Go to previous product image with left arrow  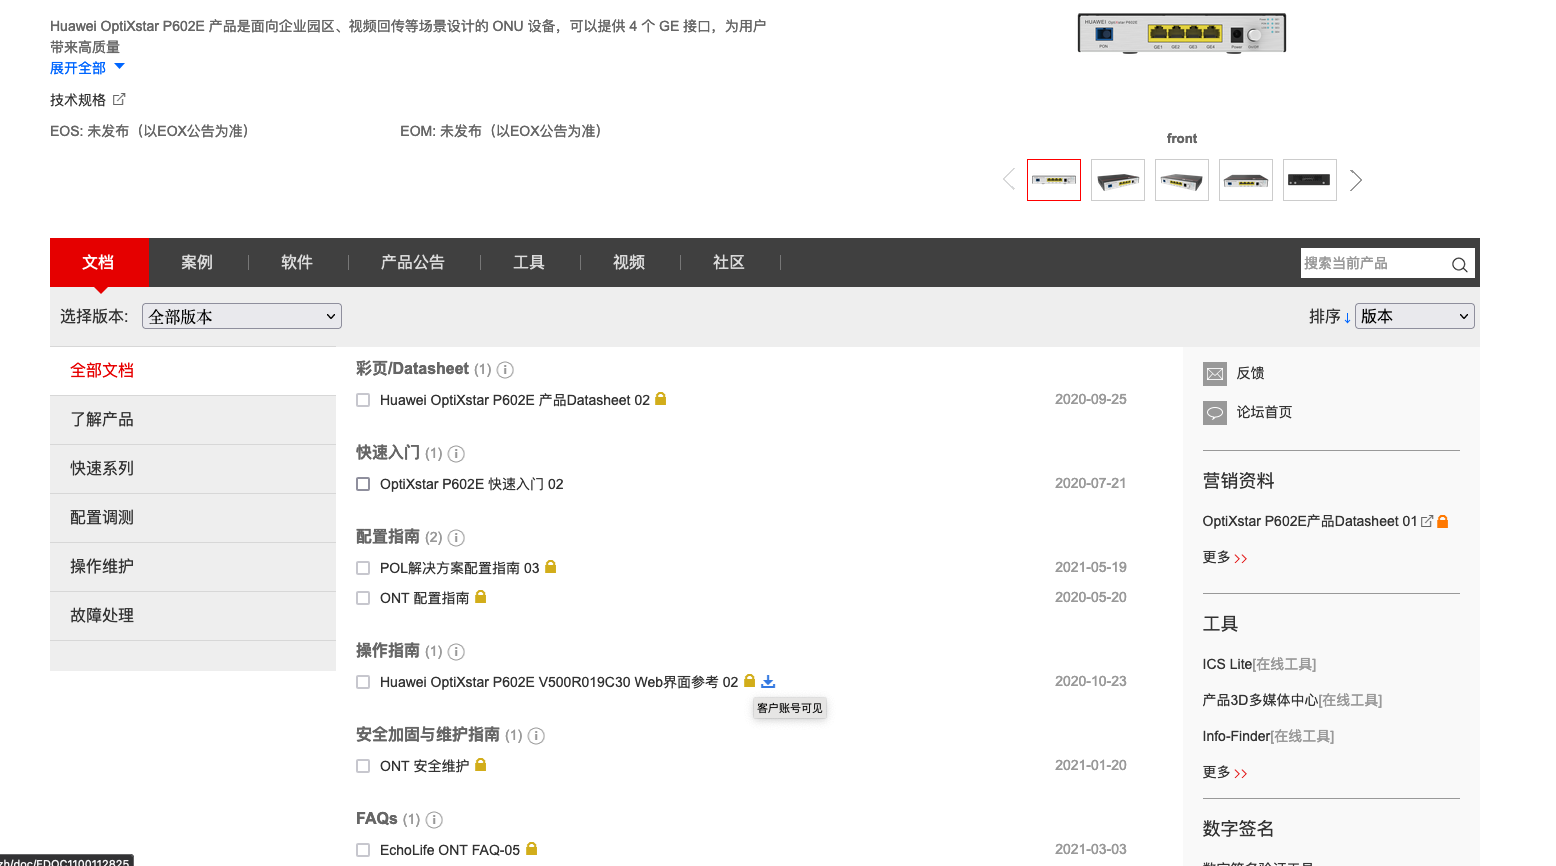pos(1009,180)
